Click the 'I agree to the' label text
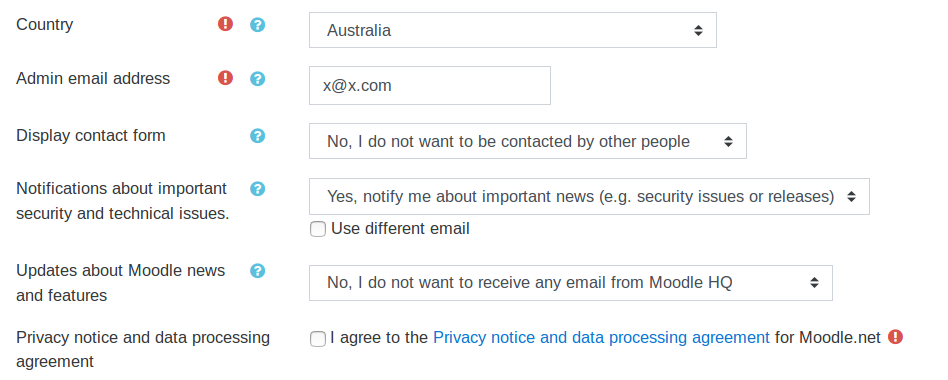948x380 pixels. 379,337
